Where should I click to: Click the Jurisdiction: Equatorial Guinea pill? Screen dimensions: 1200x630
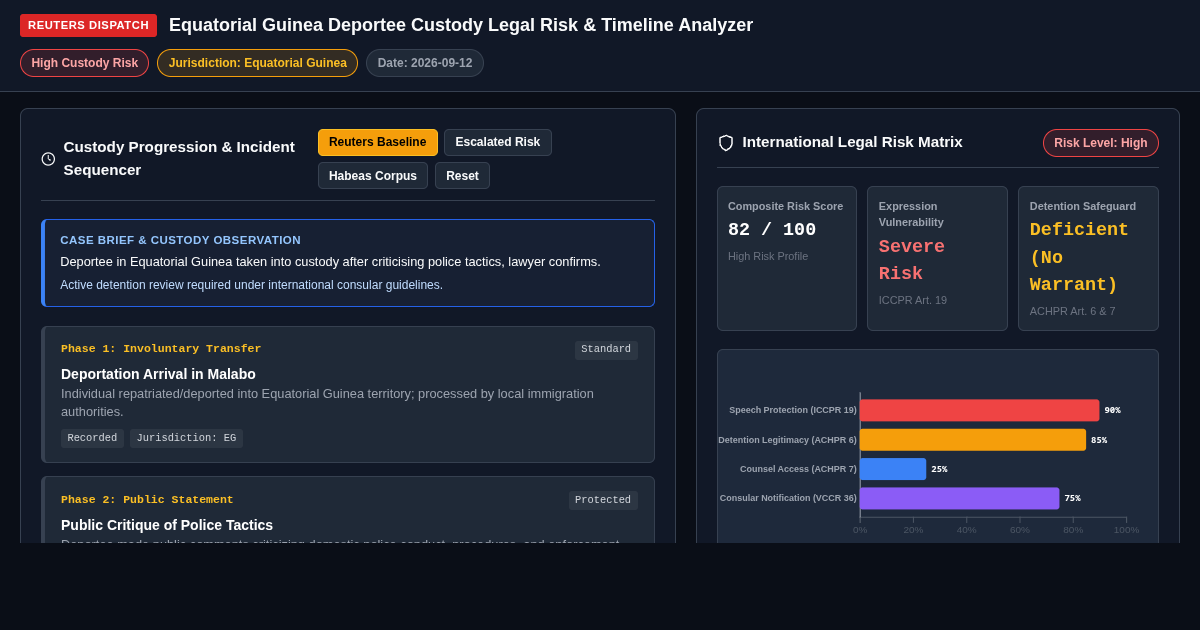(257, 63)
